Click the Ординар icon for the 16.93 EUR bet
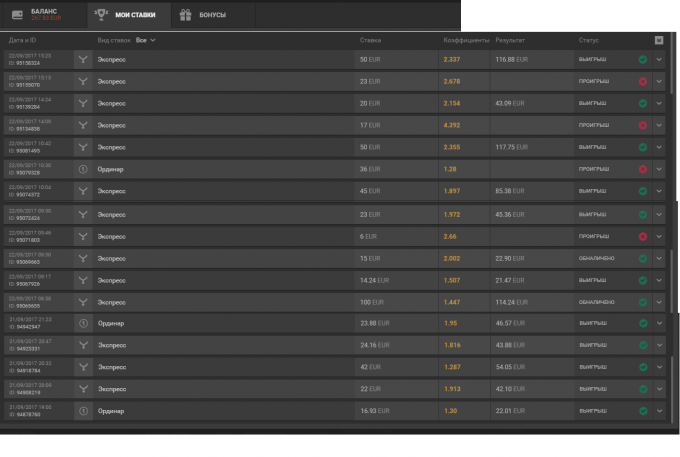This screenshot has width=680, height=457. 83,411
